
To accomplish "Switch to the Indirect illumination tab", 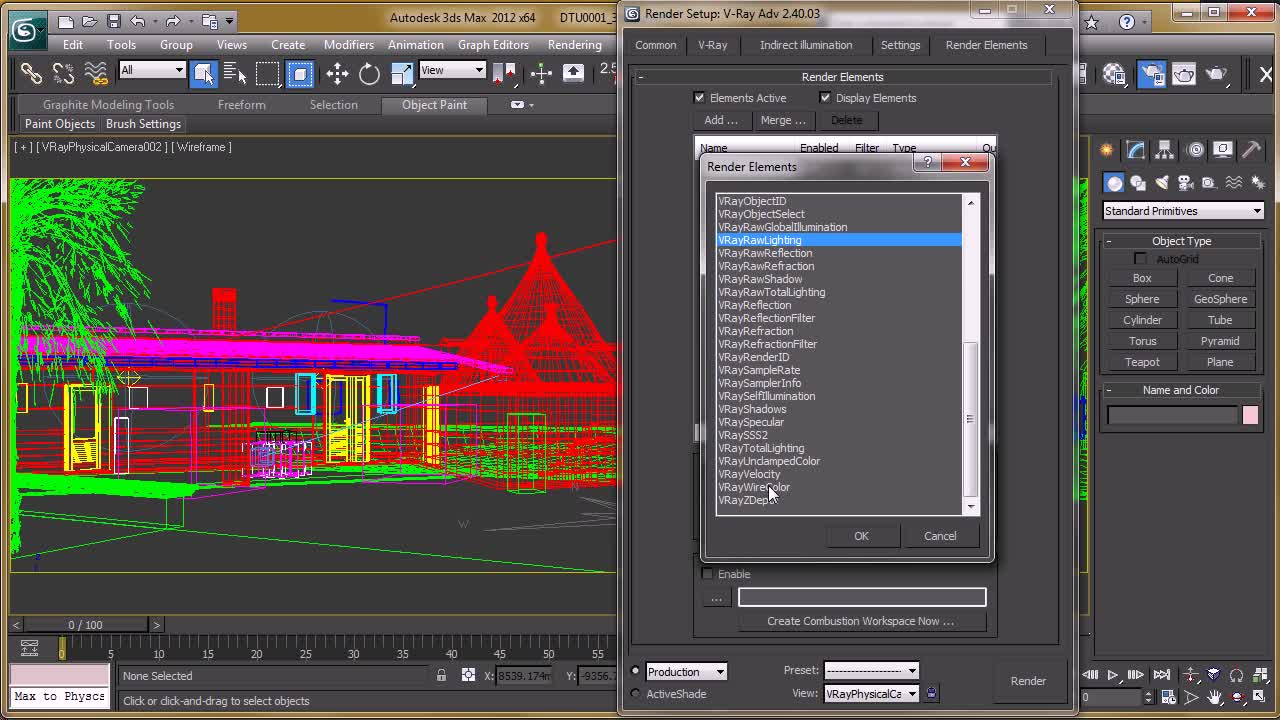I will tap(806, 45).
